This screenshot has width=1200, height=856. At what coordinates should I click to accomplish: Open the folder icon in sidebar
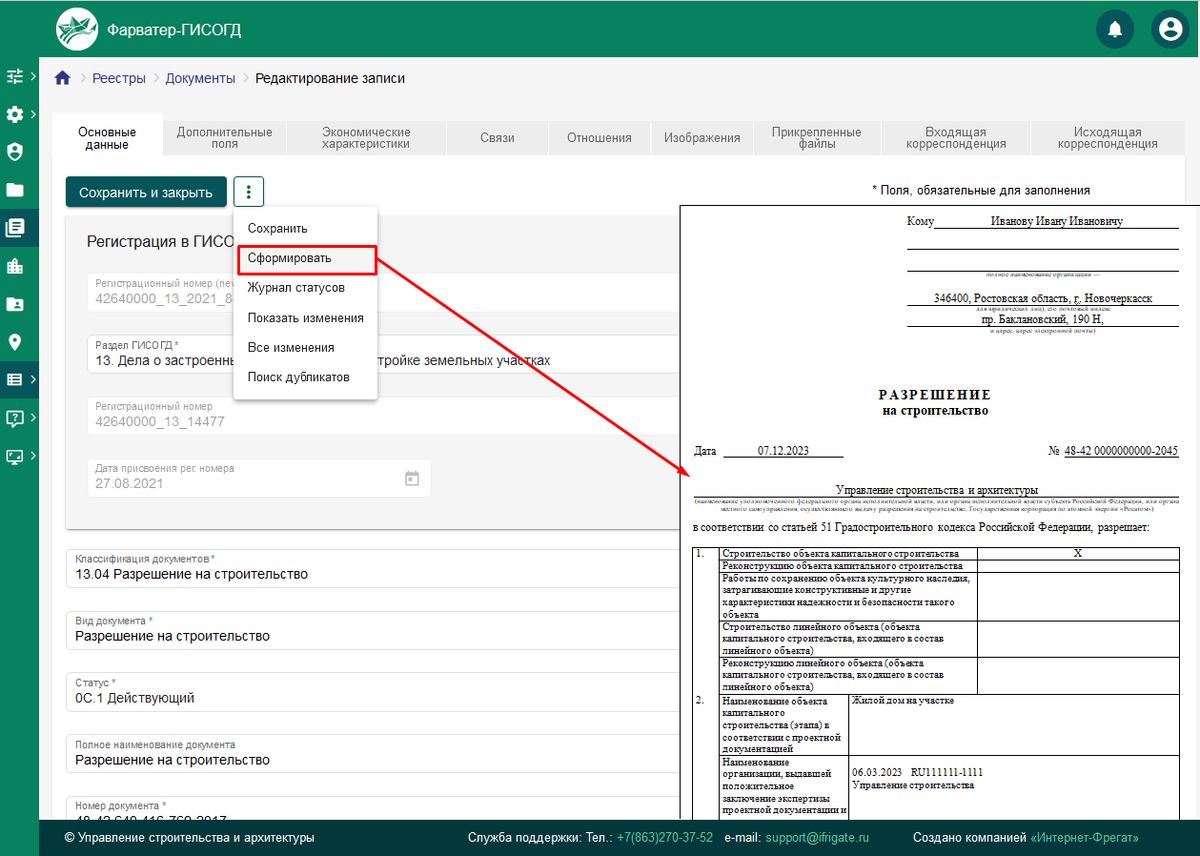coord(15,190)
